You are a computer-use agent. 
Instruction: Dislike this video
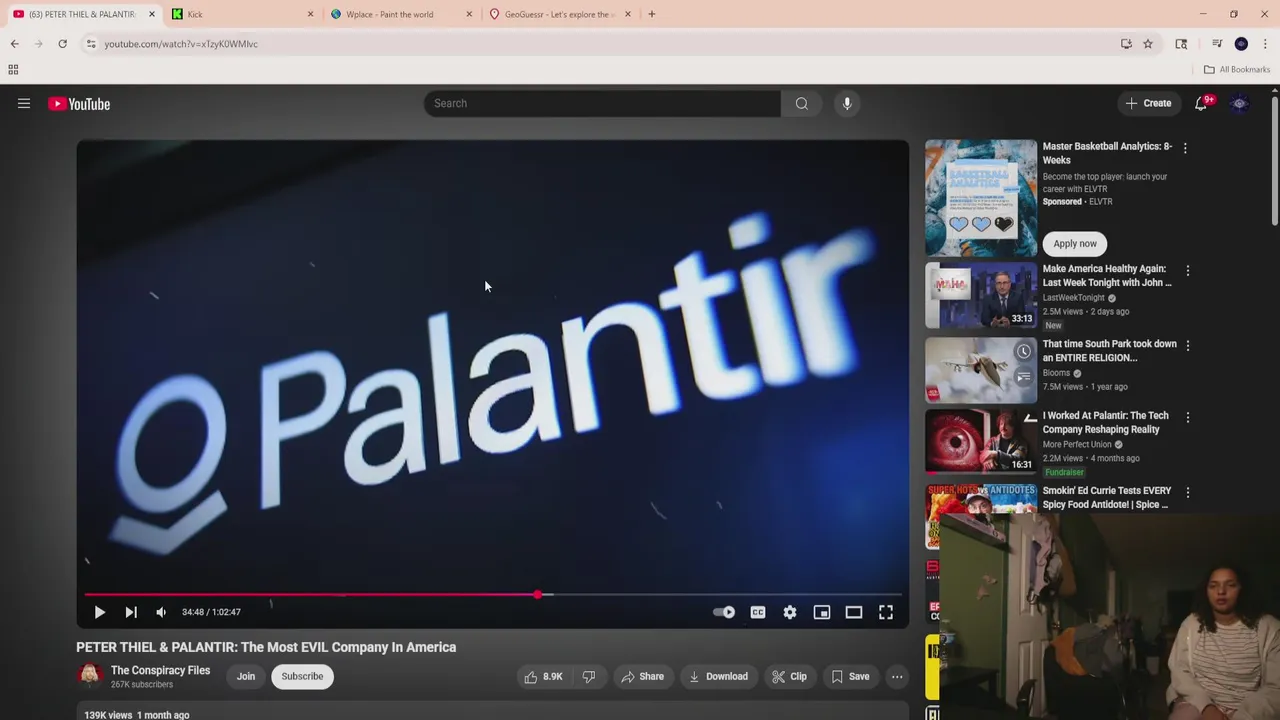click(589, 677)
